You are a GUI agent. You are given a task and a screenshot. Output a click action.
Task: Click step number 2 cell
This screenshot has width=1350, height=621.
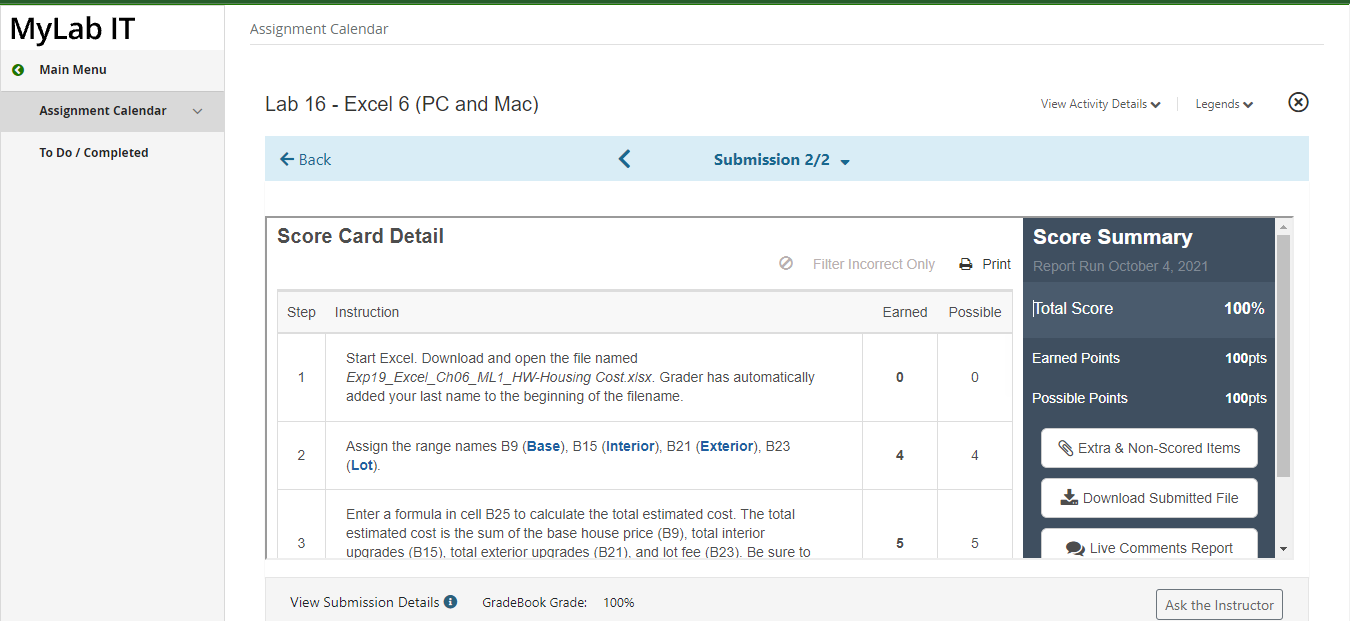(302, 455)
